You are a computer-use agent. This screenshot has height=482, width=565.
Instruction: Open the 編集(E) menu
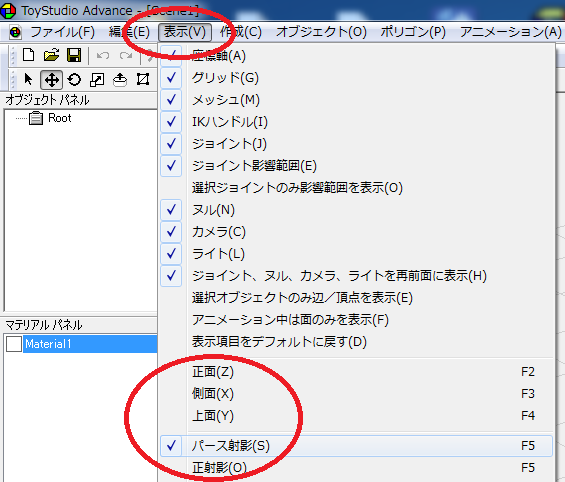[x=129, y=32]
